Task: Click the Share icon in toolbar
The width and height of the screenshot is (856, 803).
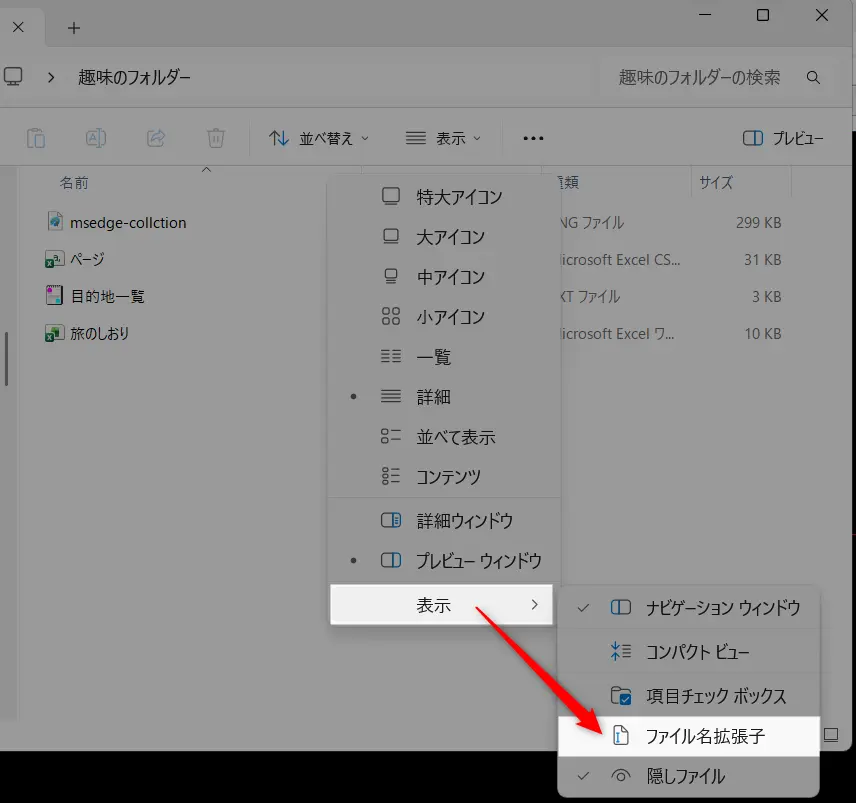Action: pyautogui.click(x=156, y=138)
